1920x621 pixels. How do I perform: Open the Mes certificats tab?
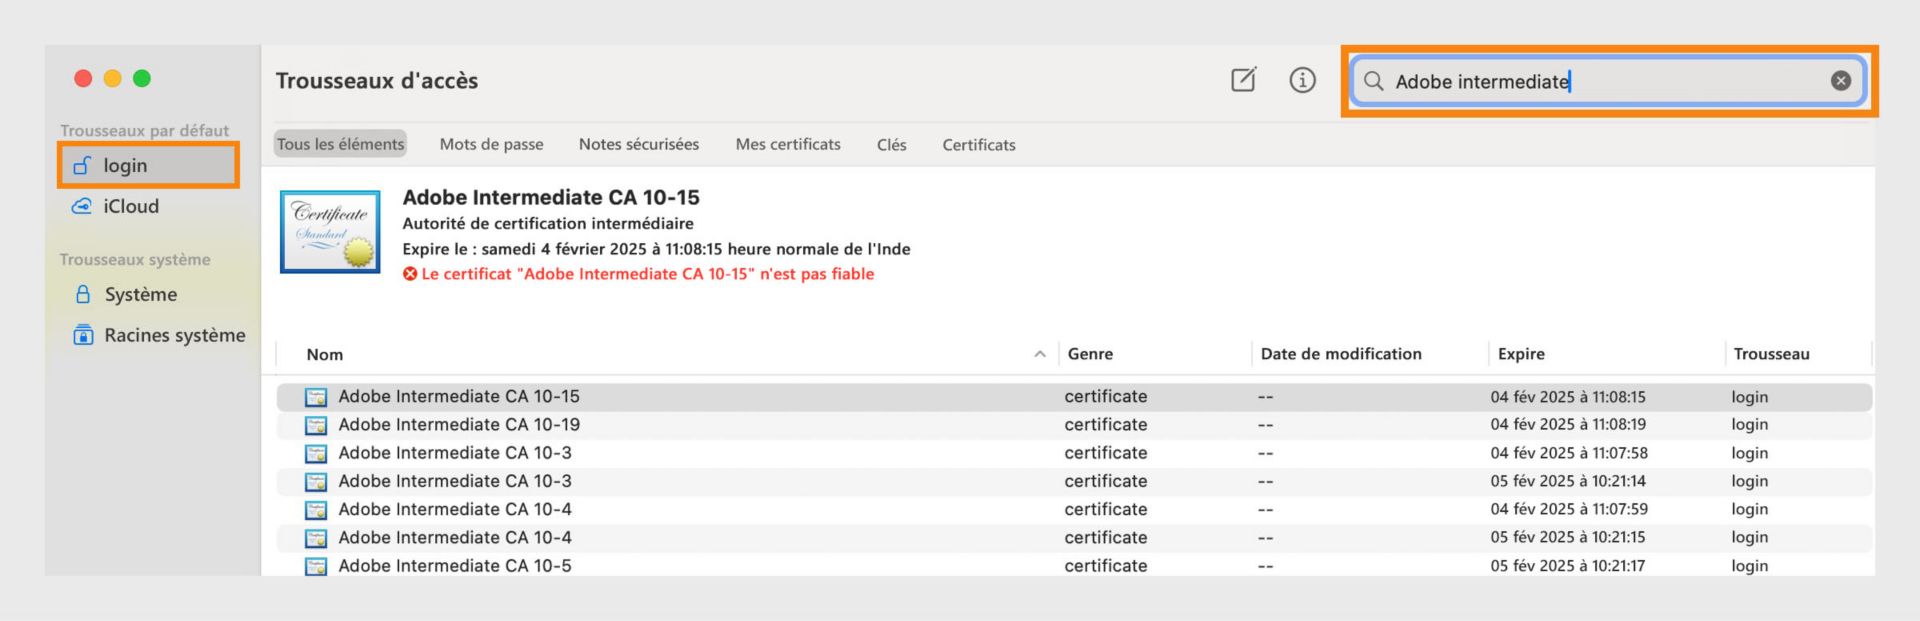click(788, 144)
